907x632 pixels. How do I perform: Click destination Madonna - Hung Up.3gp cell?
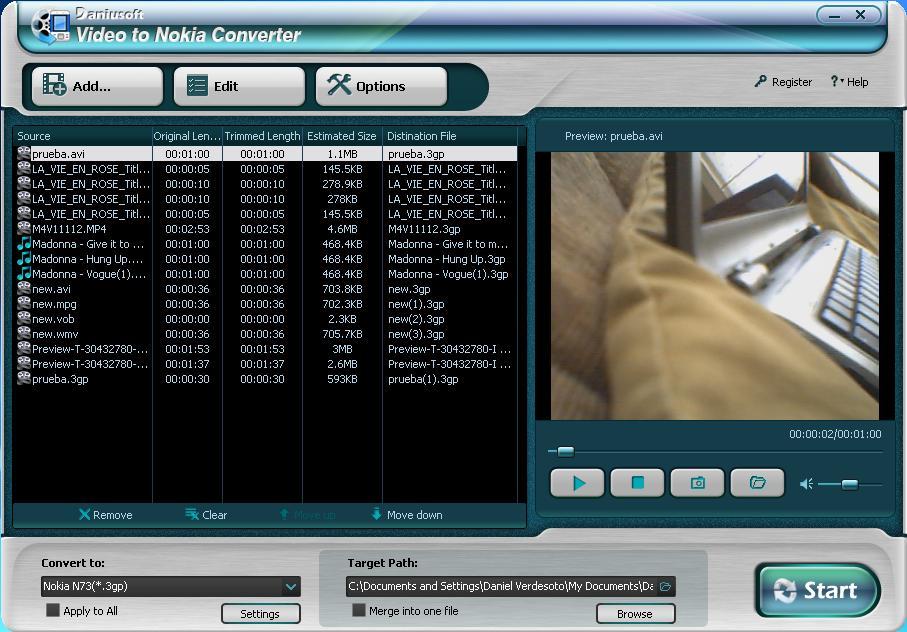(447, 259)
